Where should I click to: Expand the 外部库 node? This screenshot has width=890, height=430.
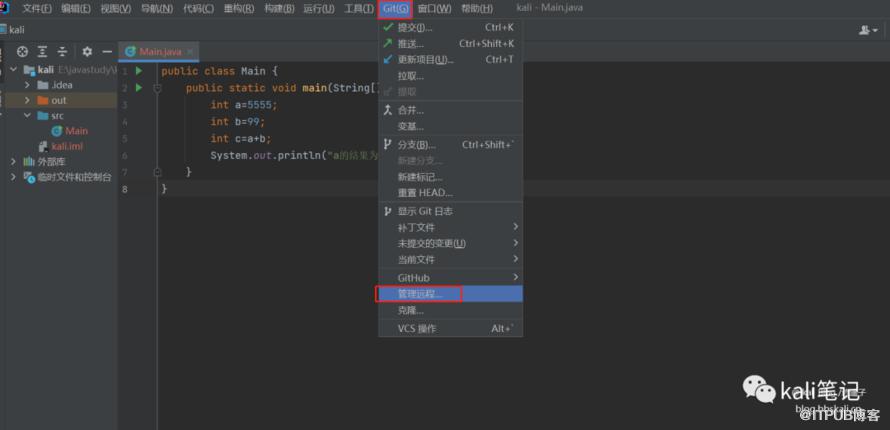13,162
